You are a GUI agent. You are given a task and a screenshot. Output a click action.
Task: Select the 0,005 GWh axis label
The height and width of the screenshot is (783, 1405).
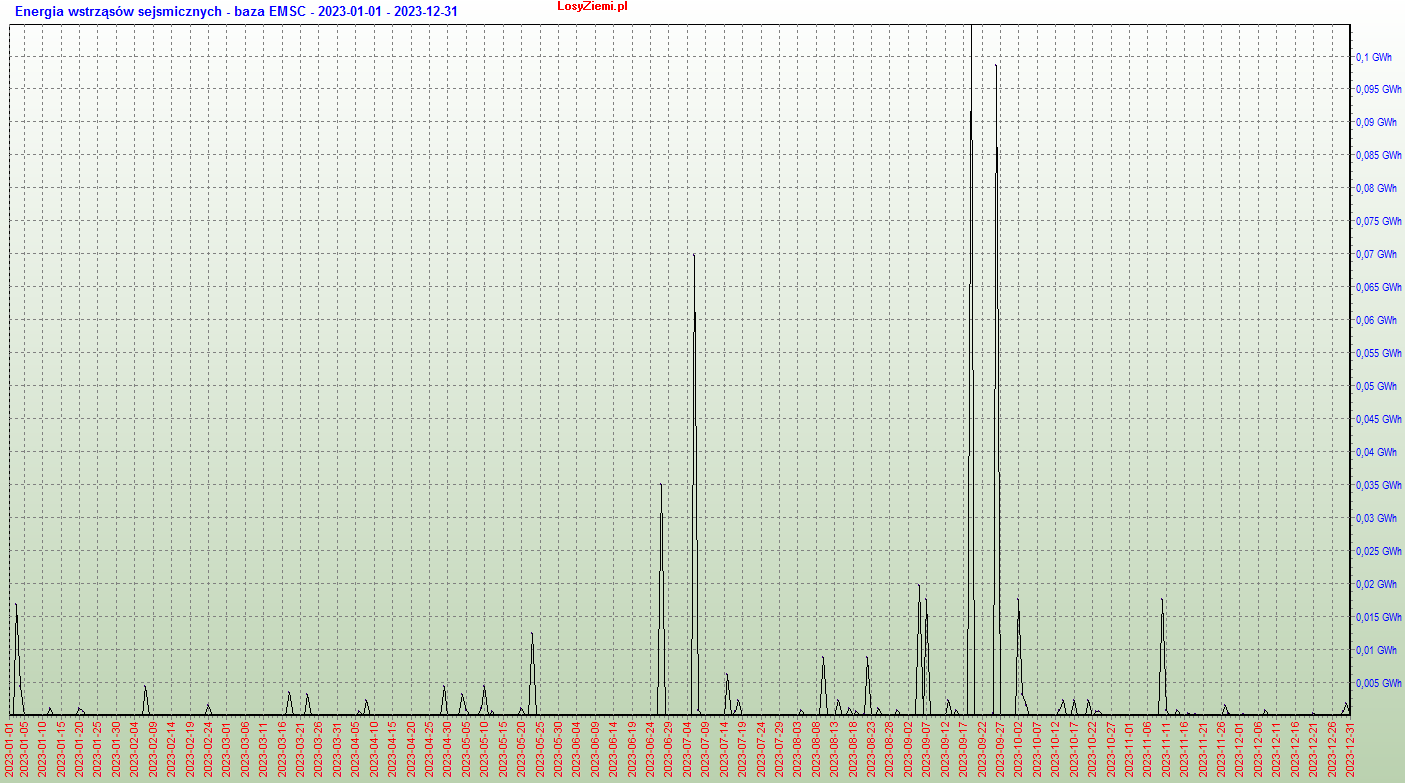tap(1378, 683)
